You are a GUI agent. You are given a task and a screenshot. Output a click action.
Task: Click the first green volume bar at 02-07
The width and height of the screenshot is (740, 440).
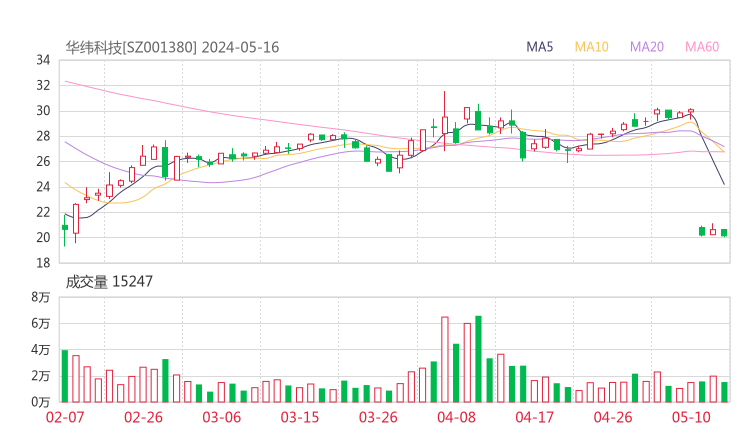pos(65,376)
